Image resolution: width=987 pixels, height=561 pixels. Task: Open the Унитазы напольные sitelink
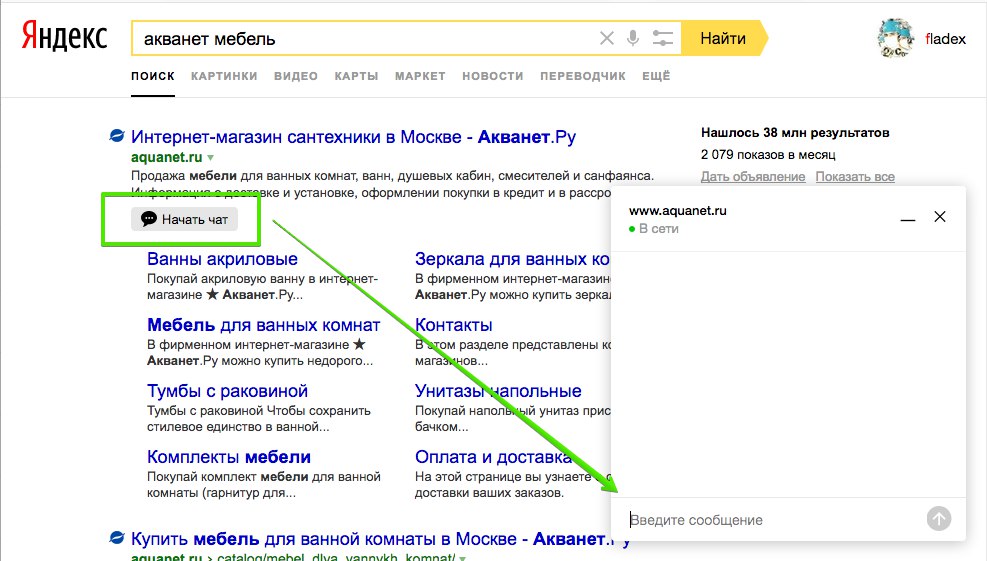[498, 391]
